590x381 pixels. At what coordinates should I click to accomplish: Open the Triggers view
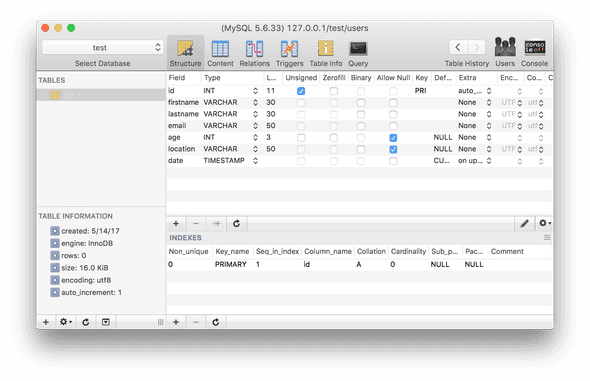pyautogui.click(x=289, y=53)
